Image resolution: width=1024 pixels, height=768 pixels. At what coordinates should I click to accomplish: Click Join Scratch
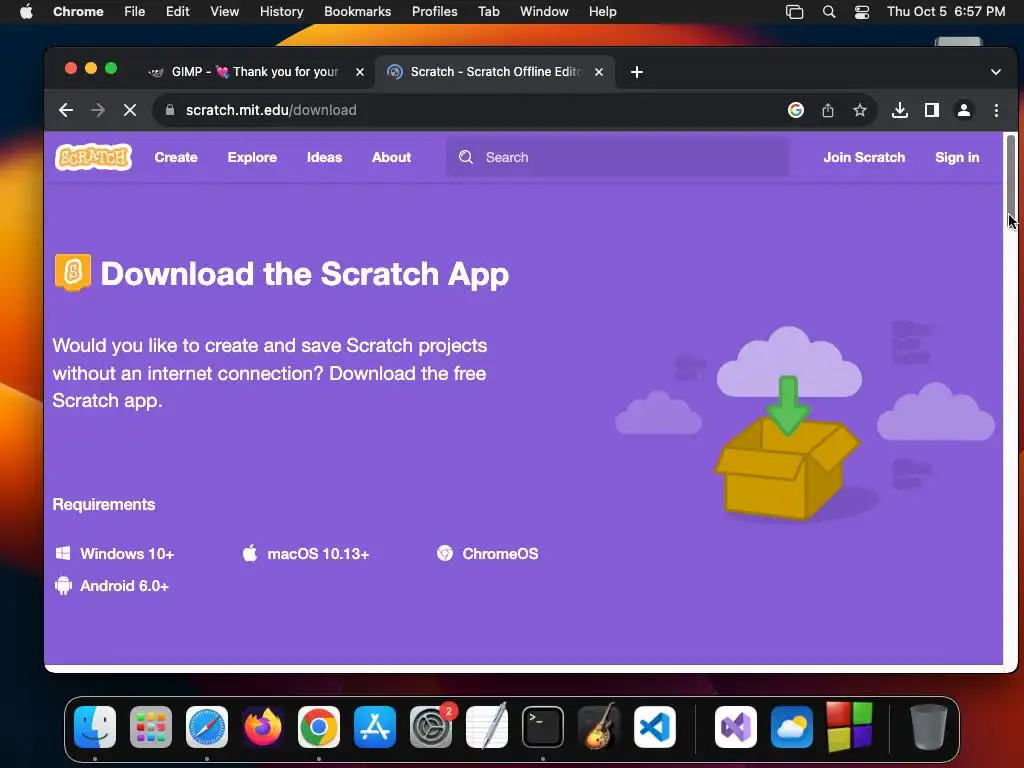pyautogui.click(x=864, y=157)
